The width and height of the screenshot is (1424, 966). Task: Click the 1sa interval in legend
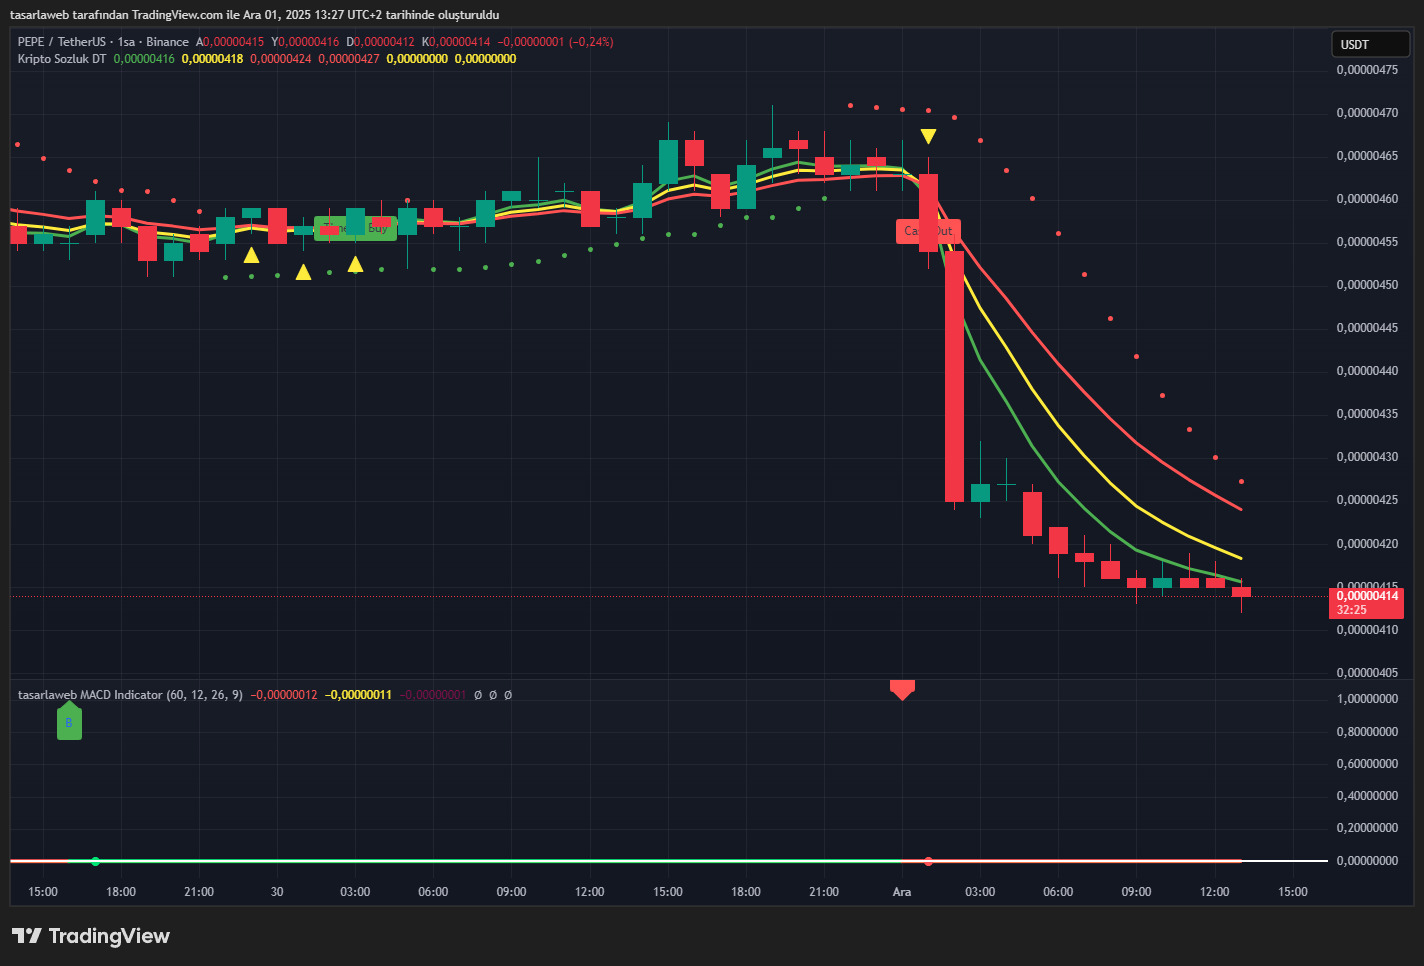126,42
